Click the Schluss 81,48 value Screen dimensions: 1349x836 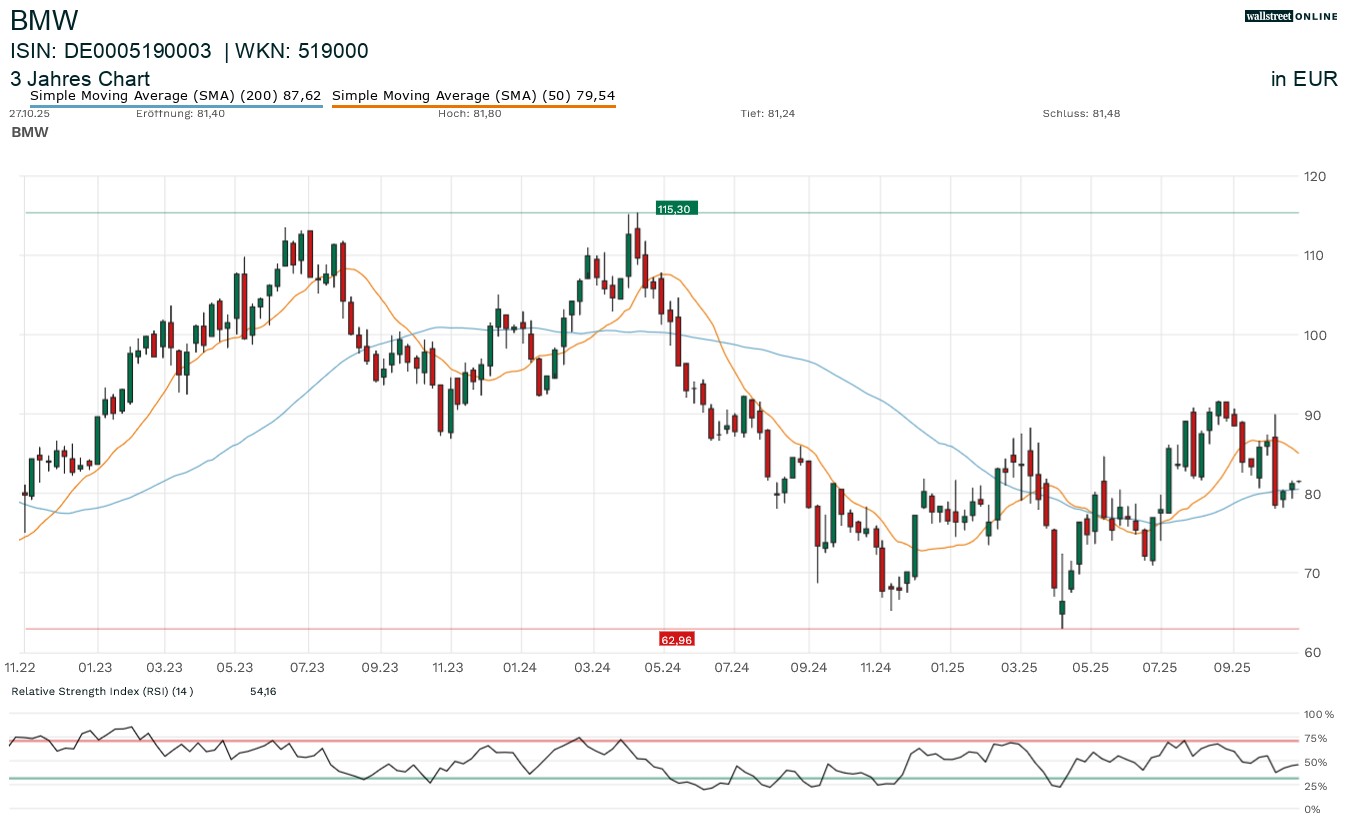point(1081,114)
